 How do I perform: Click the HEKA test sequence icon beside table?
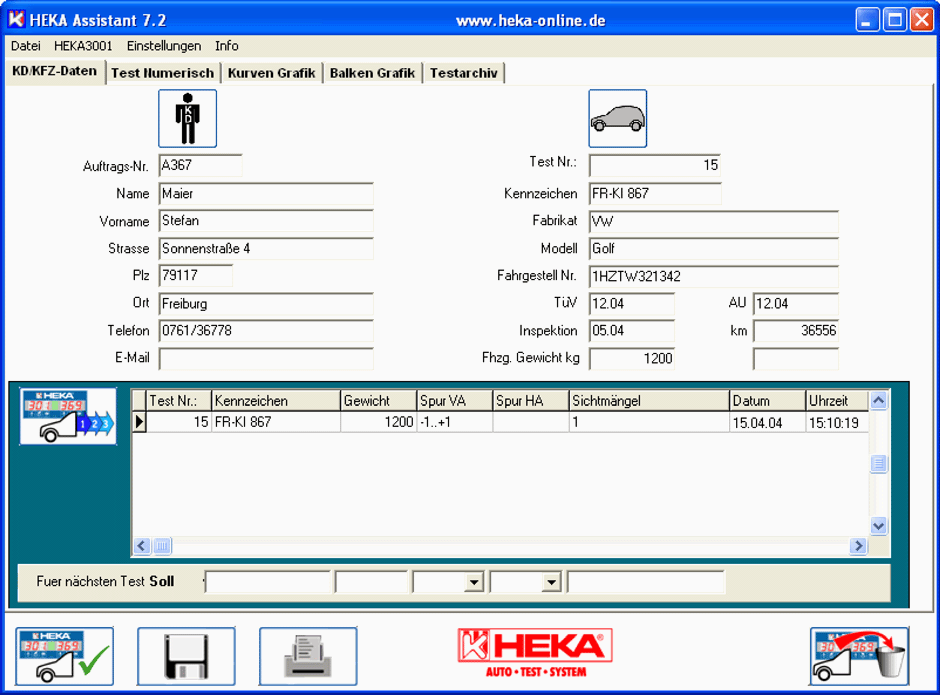[x=68, y=416]
